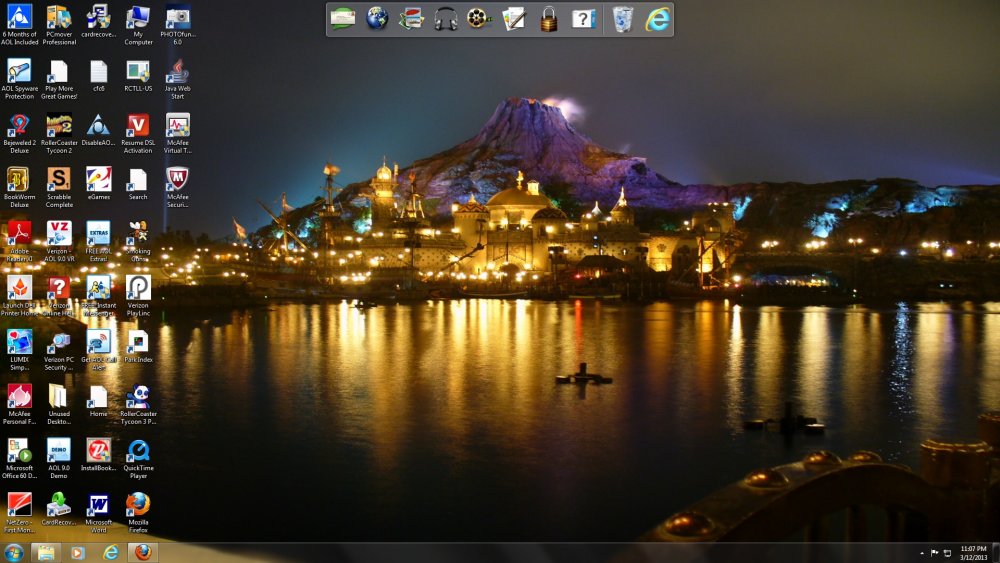Select the QuickTime Player desktop icon
Viewport: 1000px width, 563px height.
pos(138,459)
